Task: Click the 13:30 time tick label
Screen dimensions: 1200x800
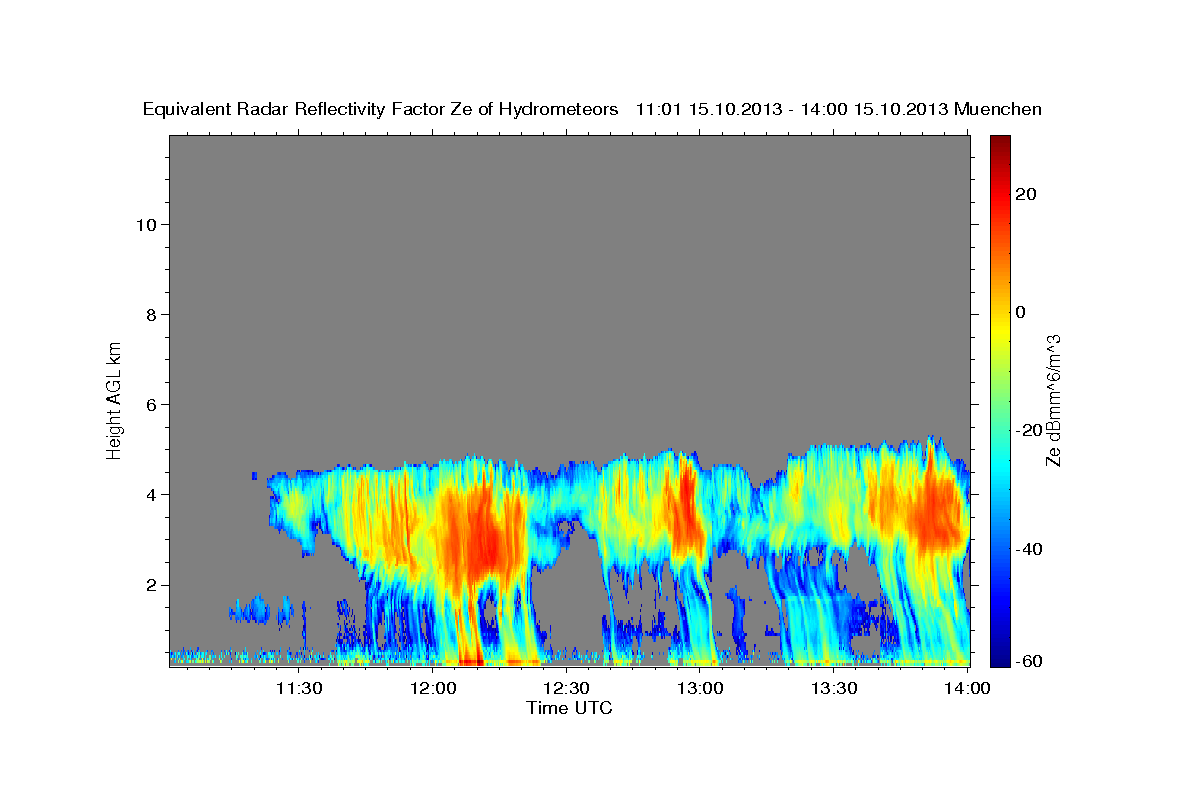Action: (834, 688)
